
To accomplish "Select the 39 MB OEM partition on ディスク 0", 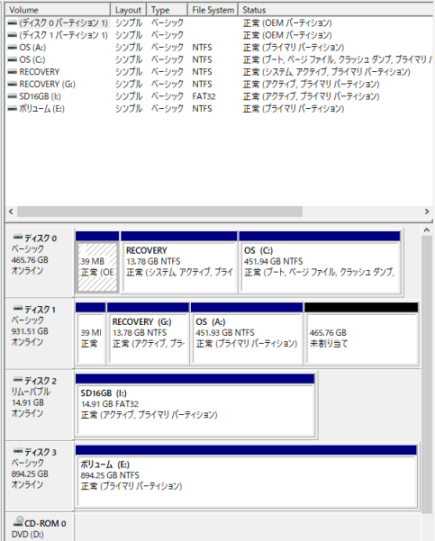I will (x=97, y=262).
